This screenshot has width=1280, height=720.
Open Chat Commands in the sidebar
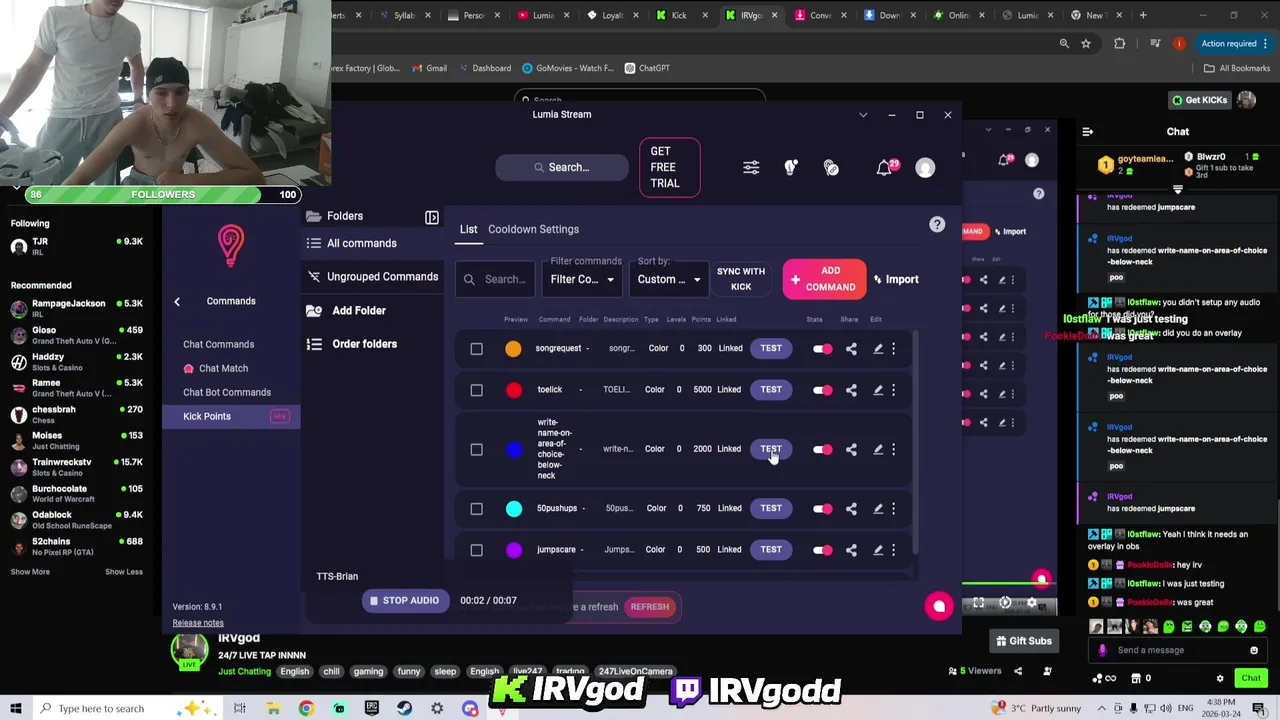218,344
